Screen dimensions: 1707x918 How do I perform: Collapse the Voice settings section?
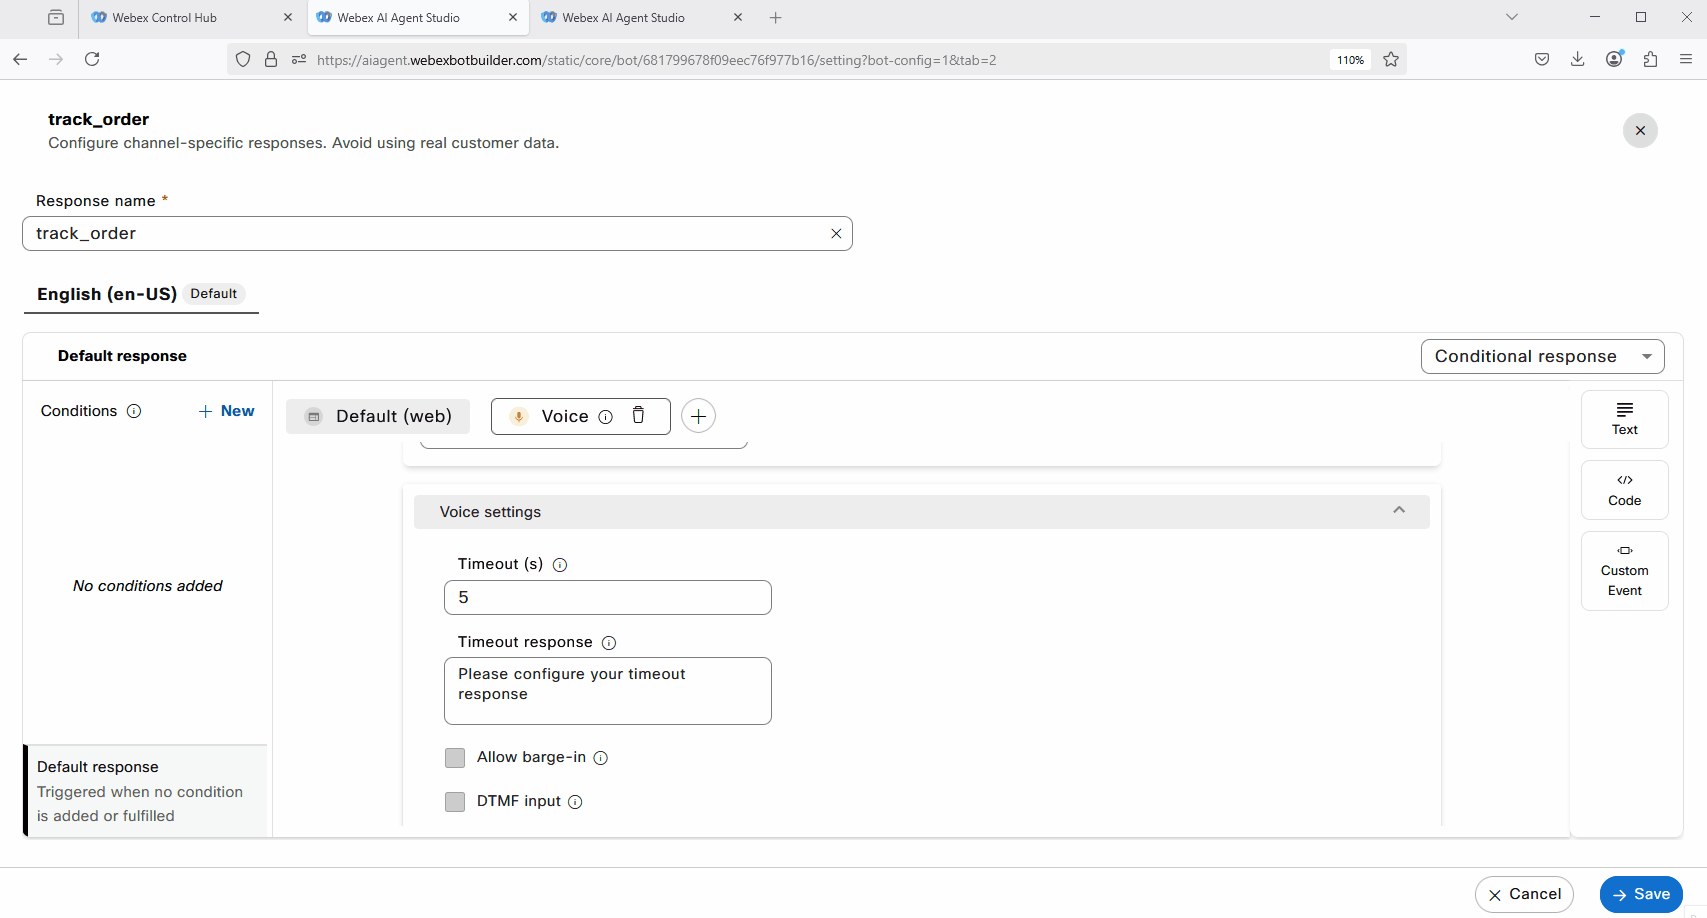(1399, 511)
